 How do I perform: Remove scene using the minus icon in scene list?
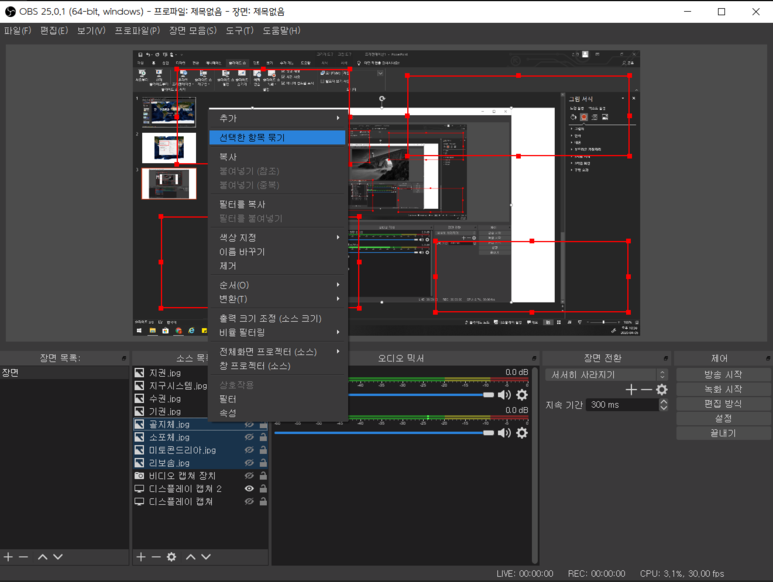pyautogui.click(x=23, y=557)
